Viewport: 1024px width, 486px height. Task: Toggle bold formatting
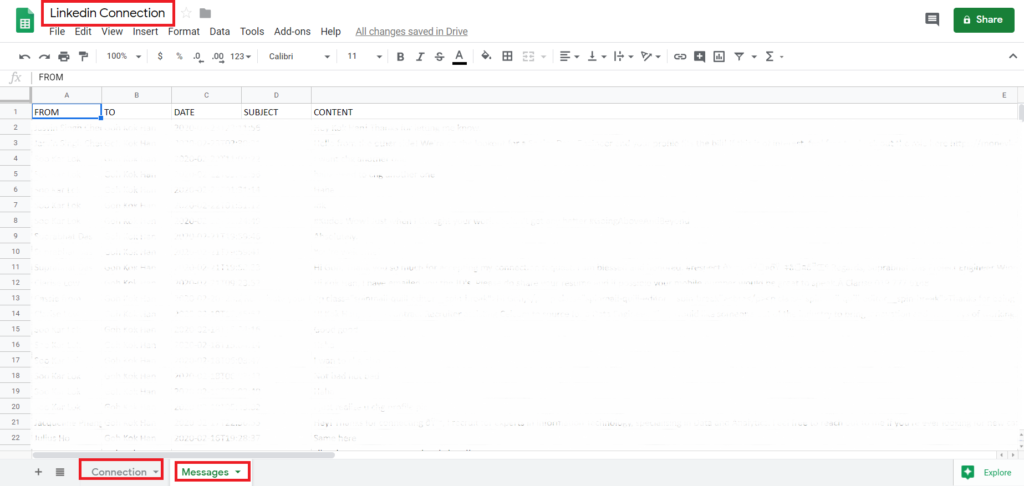[400, 56]
